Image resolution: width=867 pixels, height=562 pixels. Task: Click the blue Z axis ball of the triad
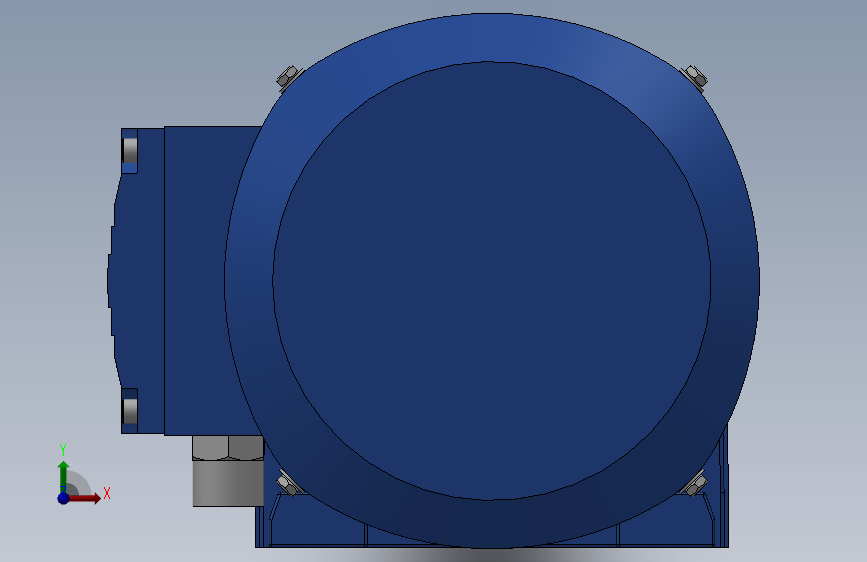[63, 498]
